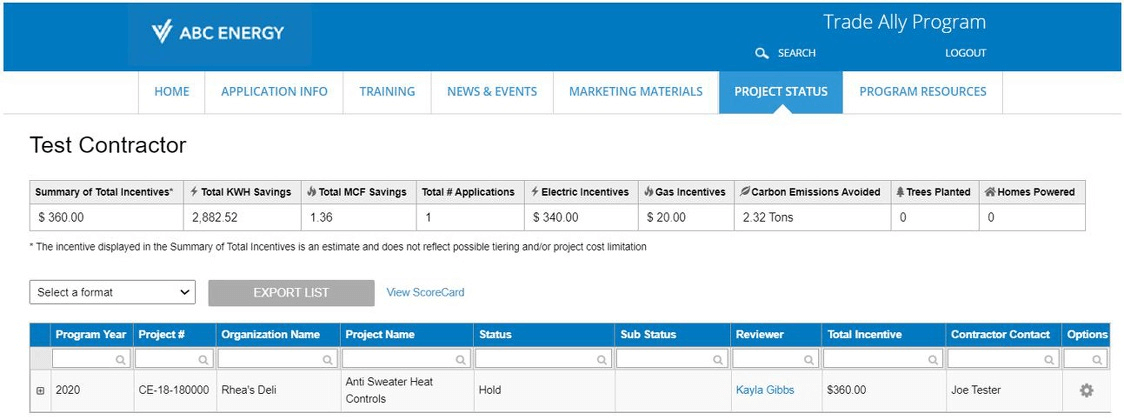Expand the 2020 project row
1124x420 pixels.
pos(40,391)
